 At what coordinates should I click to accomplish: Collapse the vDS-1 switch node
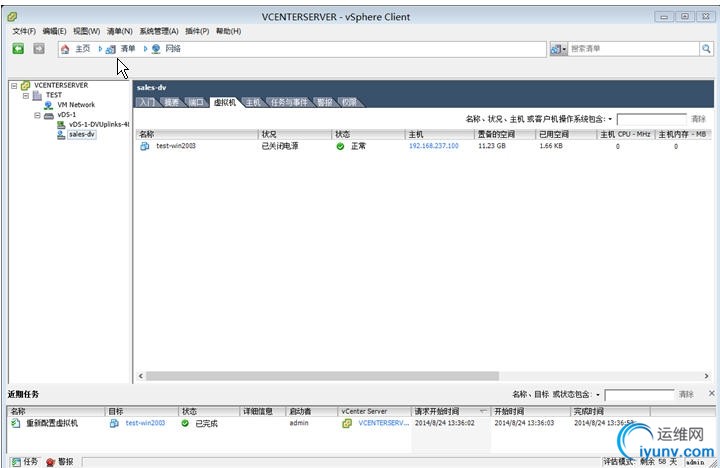coord(37,115)
